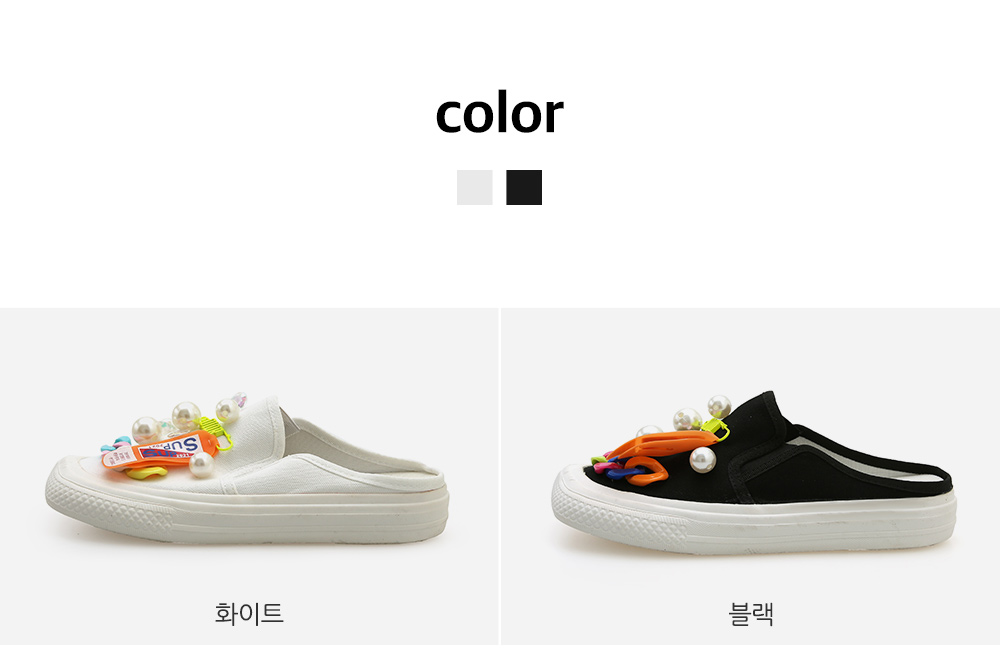Click neon yellow clasp on black shoe
Viewport: 1000px width, 670px height.
[716, 427]
